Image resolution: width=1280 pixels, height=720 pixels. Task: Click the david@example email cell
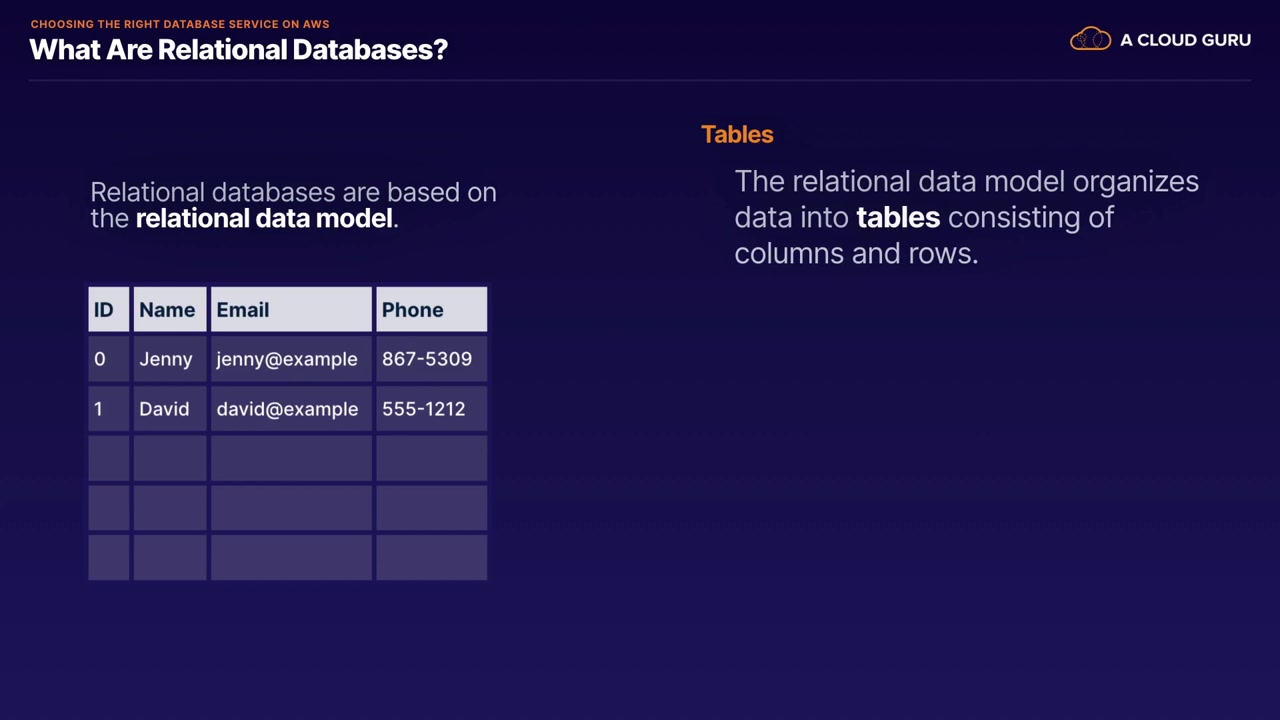click(287, 409)
